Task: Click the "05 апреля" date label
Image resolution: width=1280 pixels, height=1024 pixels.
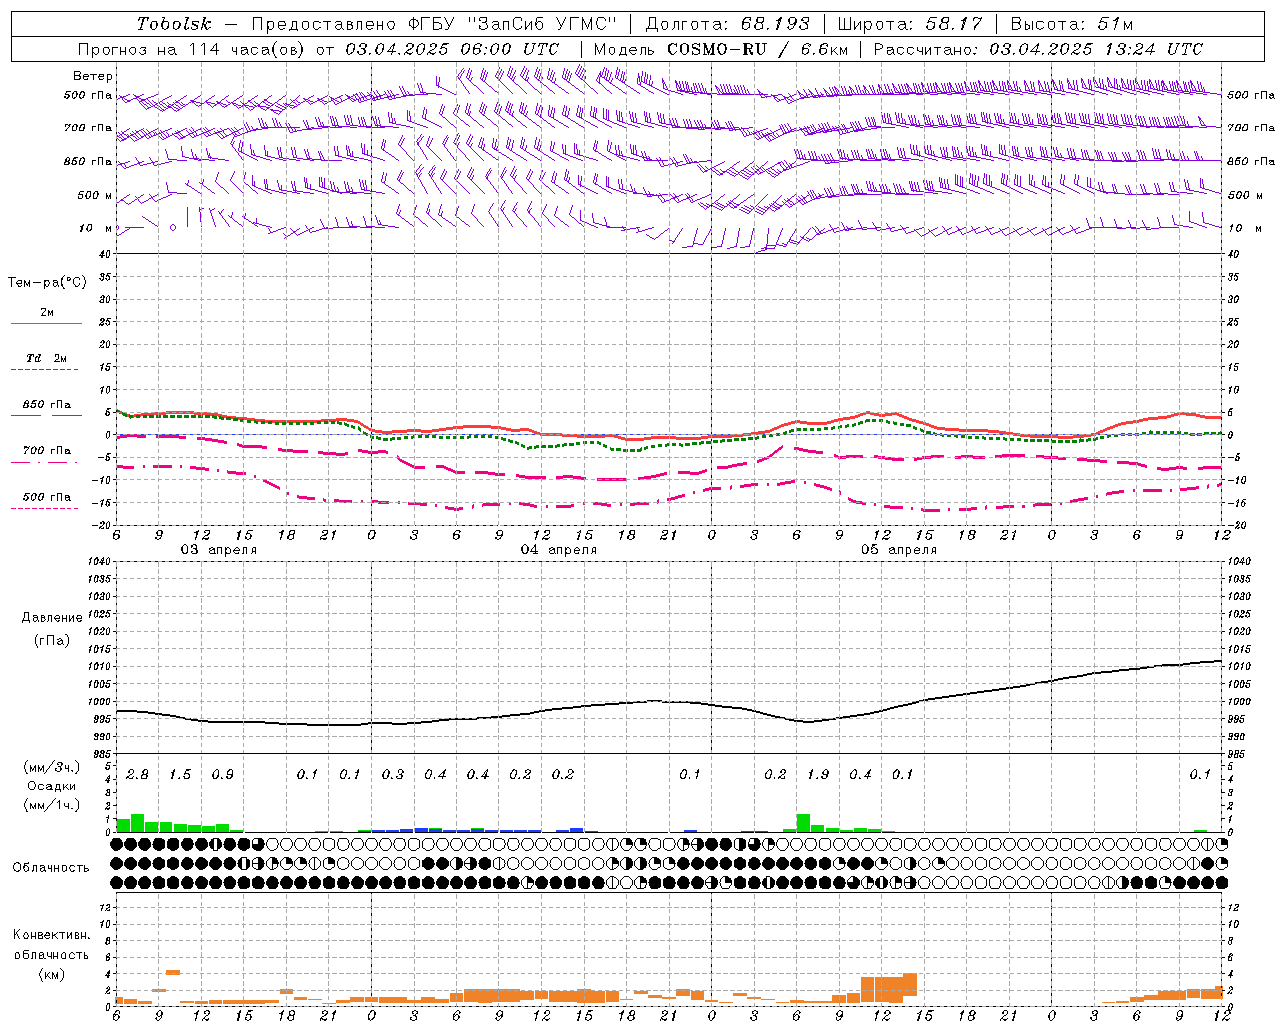Action: pyautogui.click(x=899, y=550)
